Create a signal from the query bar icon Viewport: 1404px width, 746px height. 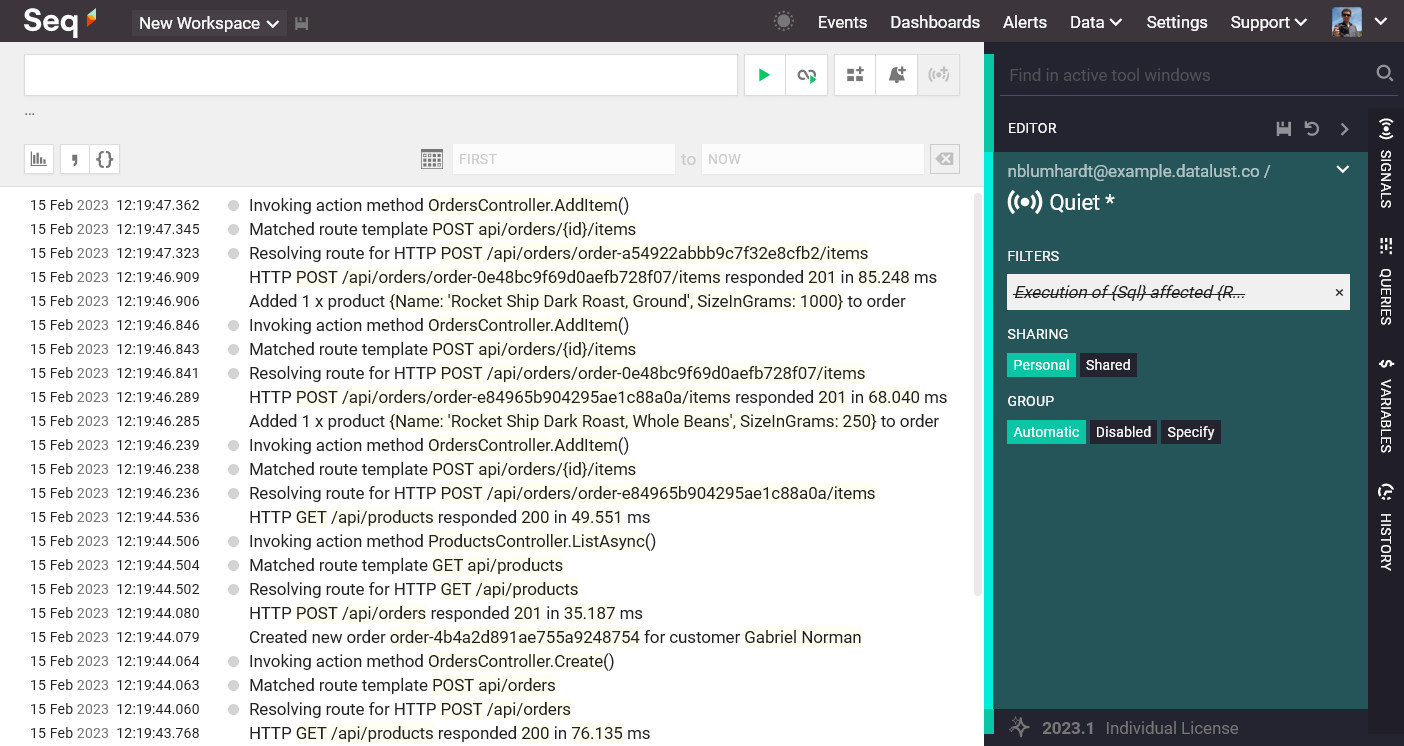(939, 75)
